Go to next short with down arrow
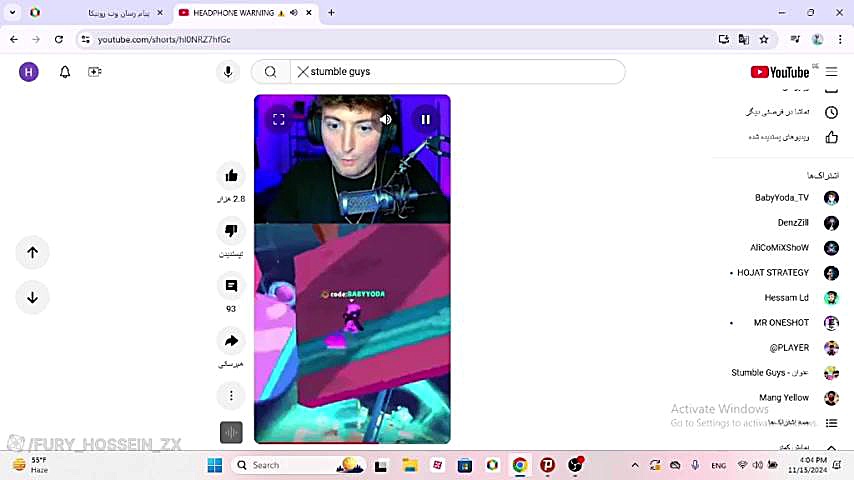 click(x=33, y=297)
